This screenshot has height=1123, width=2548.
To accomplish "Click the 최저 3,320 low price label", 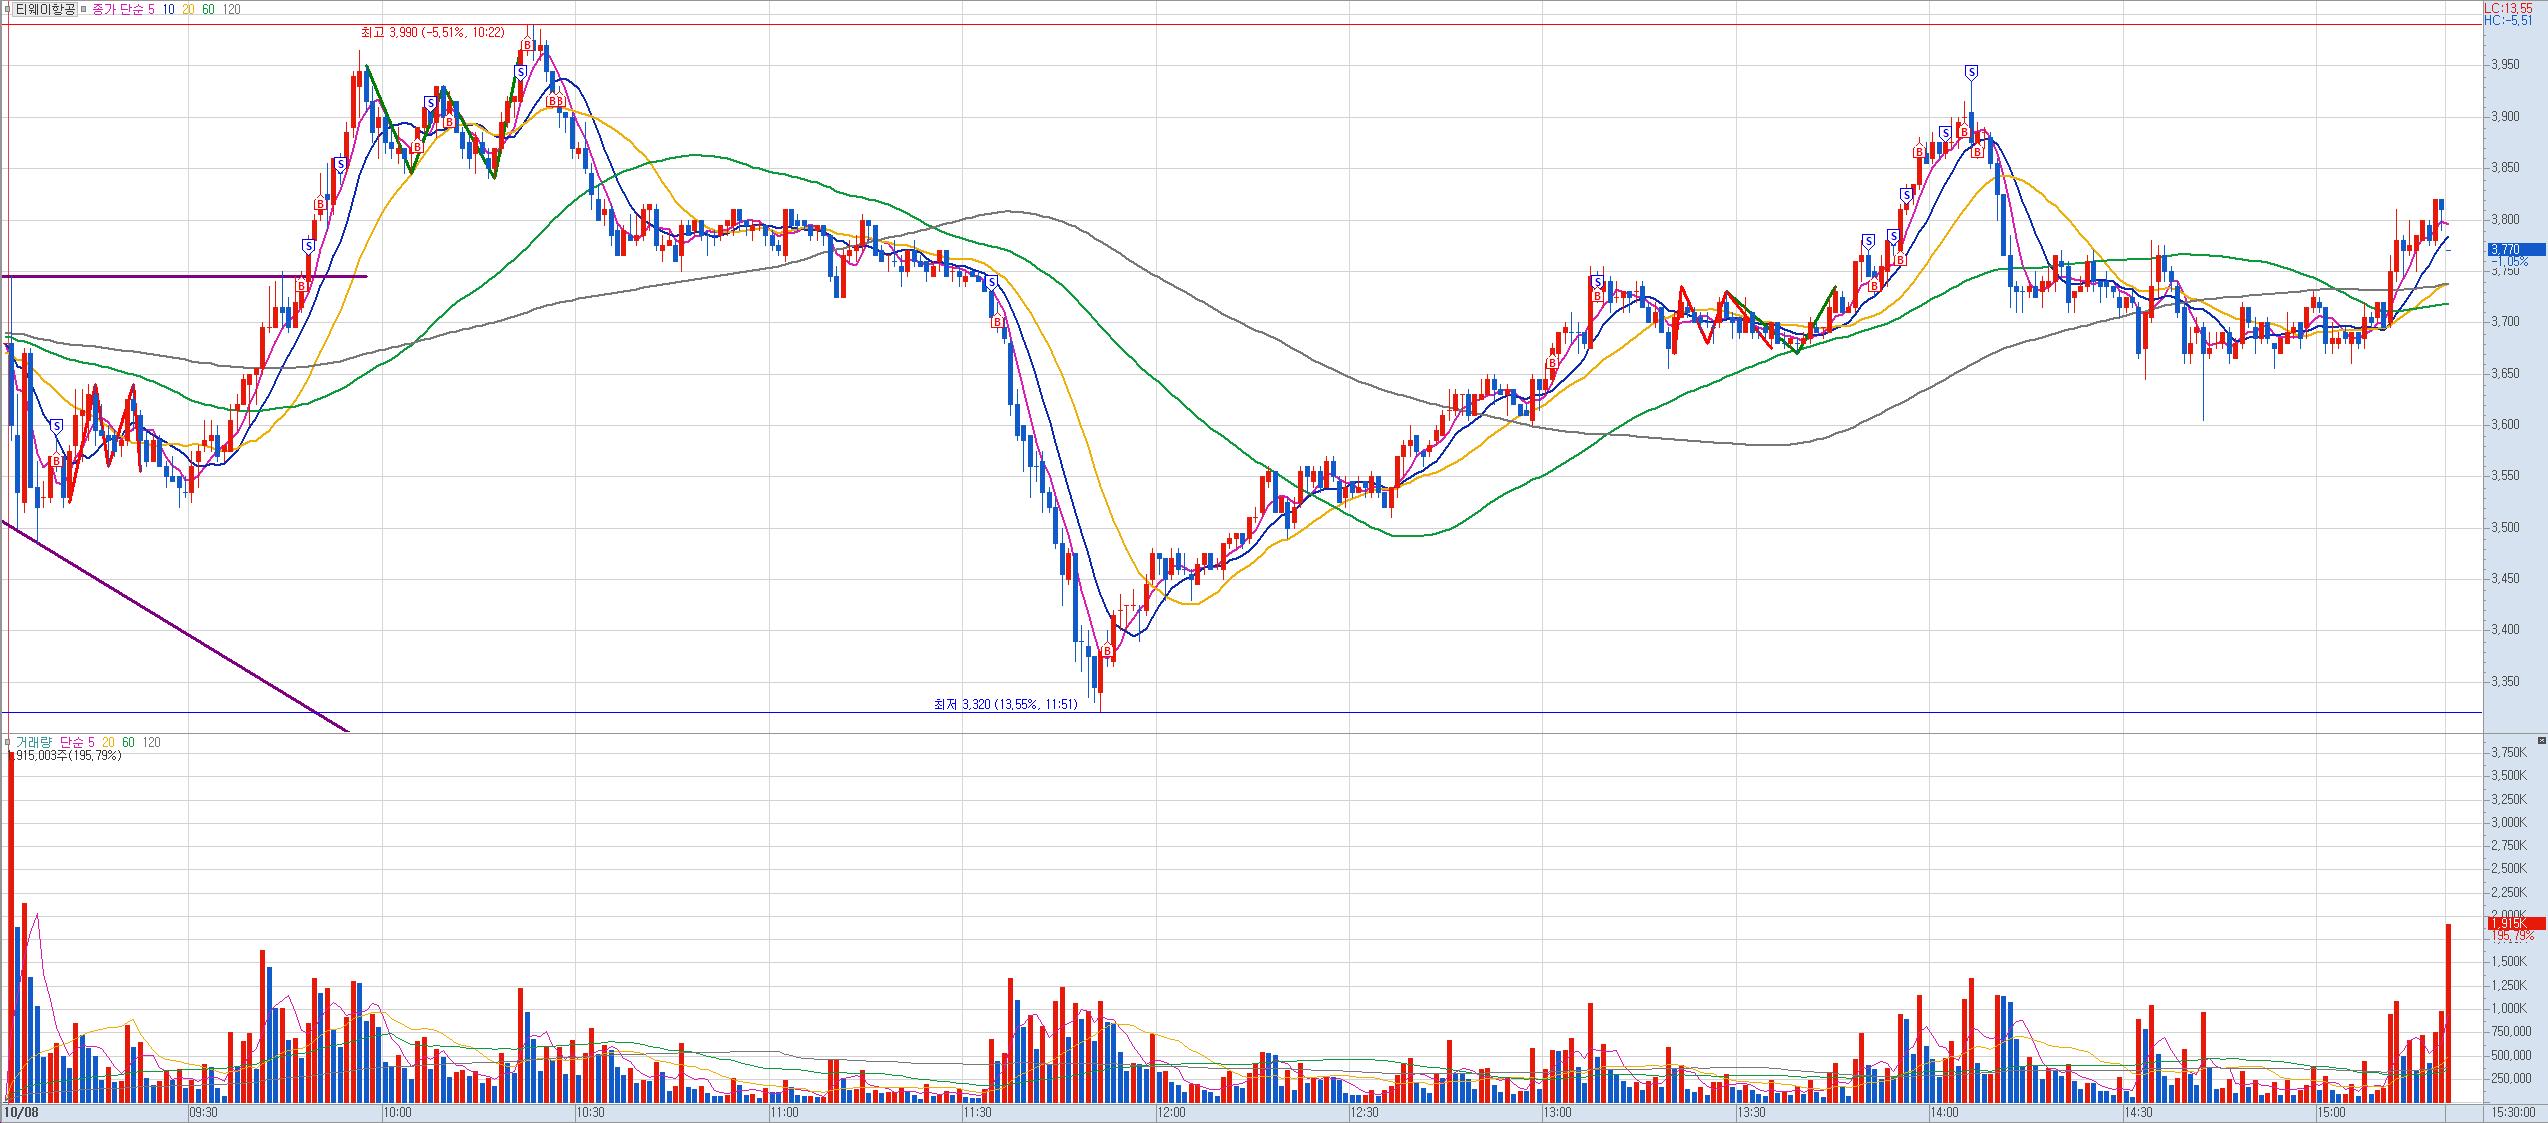I will point(1005,704).
